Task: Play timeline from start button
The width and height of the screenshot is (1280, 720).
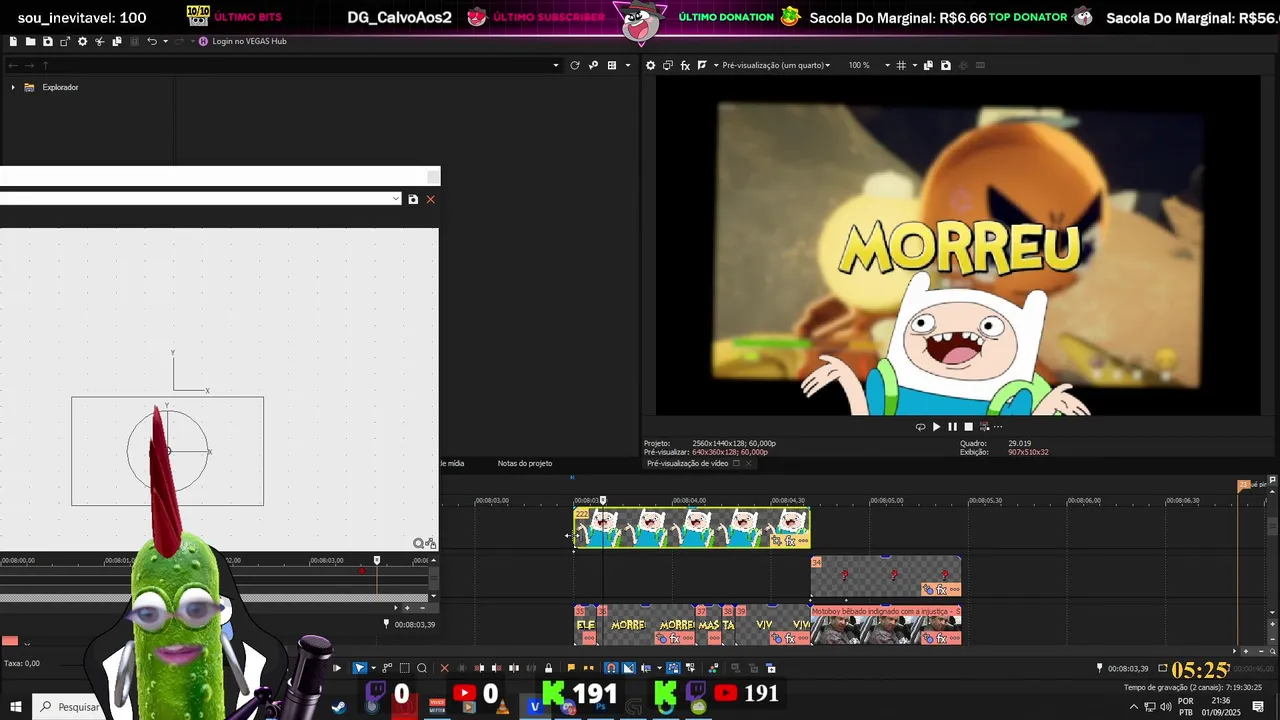Action: coord(336,668)
